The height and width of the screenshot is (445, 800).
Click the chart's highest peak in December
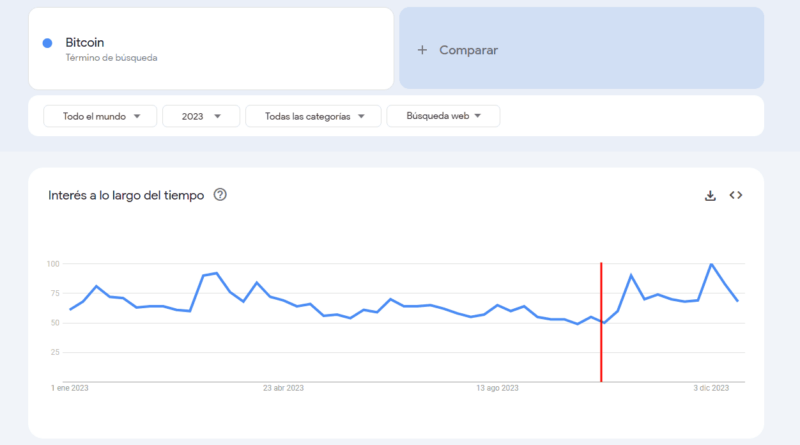coord(711,265)
